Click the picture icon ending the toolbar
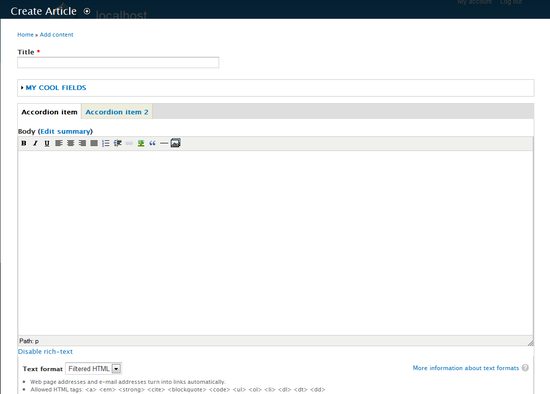This screenshot has width=550, height=394. [175, 143]
